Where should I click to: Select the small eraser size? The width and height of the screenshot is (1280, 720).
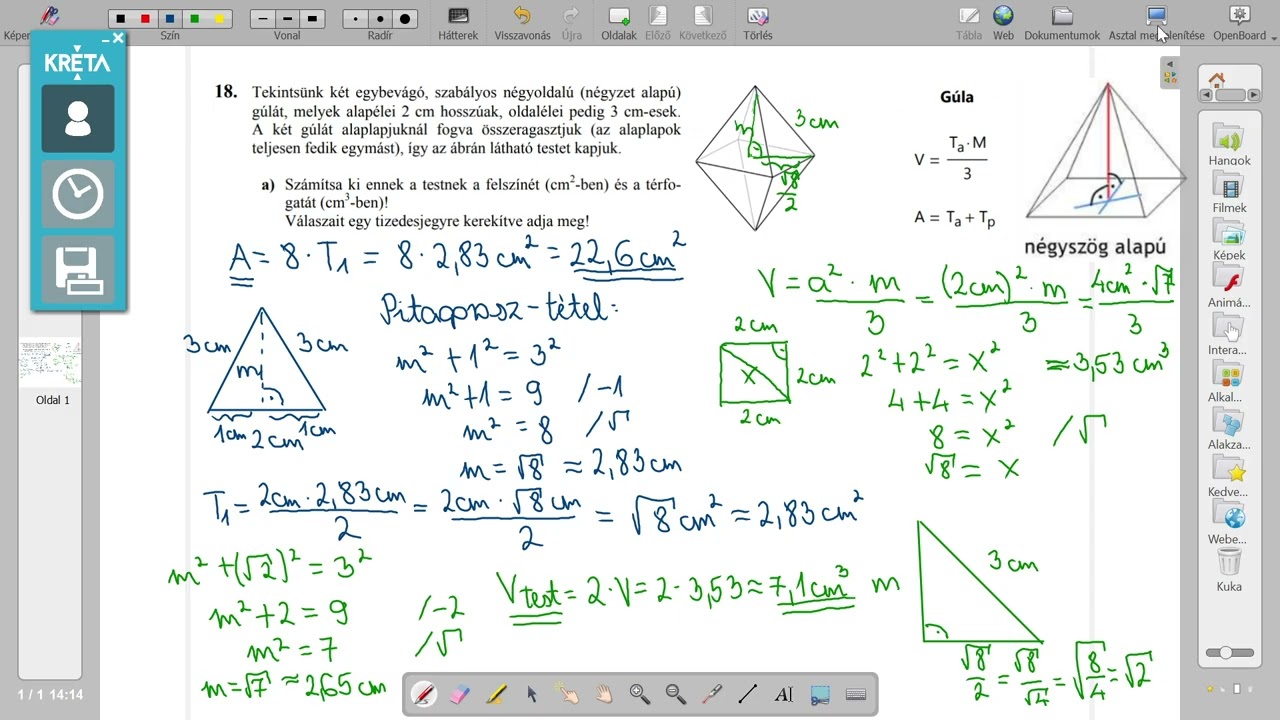[x=356, y=19]
